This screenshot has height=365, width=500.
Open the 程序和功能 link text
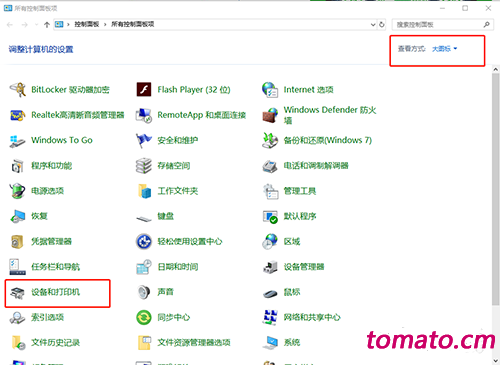(52, 166)
